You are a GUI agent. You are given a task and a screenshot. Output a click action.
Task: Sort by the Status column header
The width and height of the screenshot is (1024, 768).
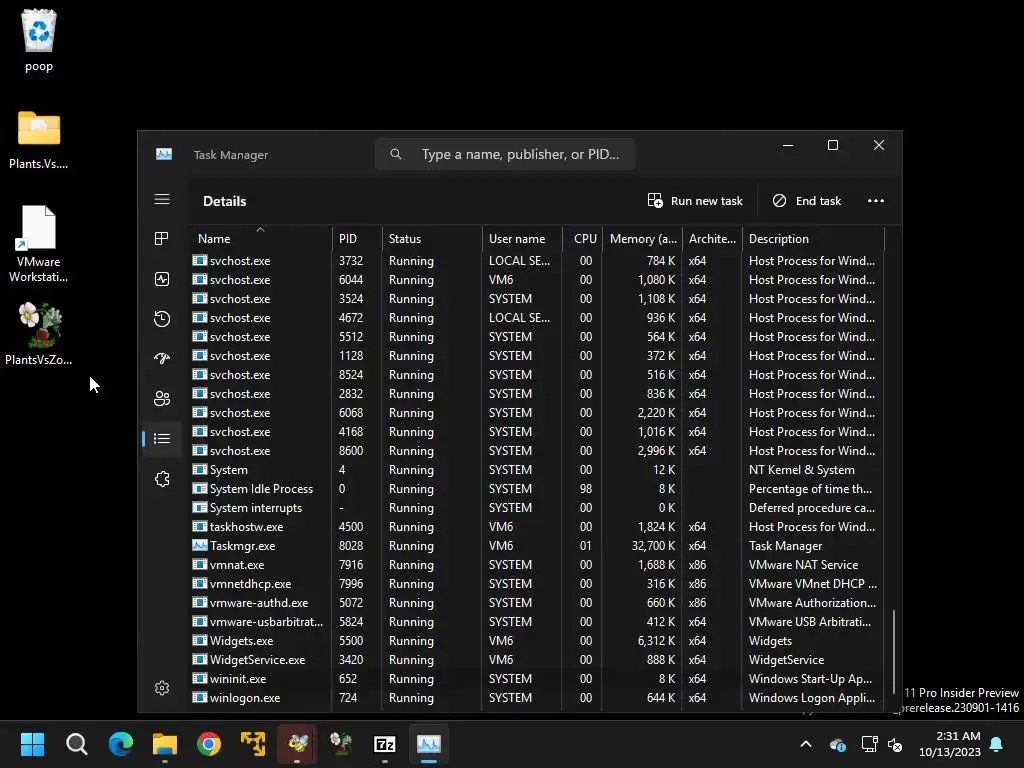point(432,238)
